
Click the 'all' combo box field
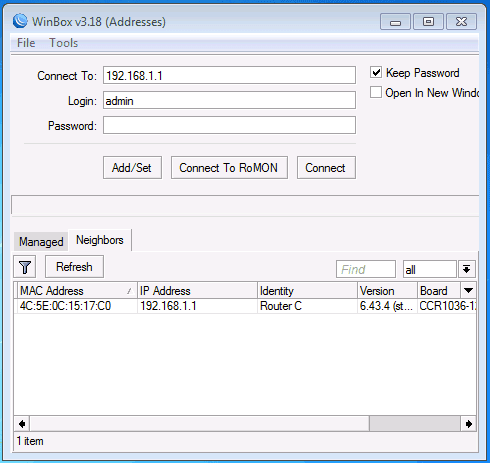coord(429,269)
